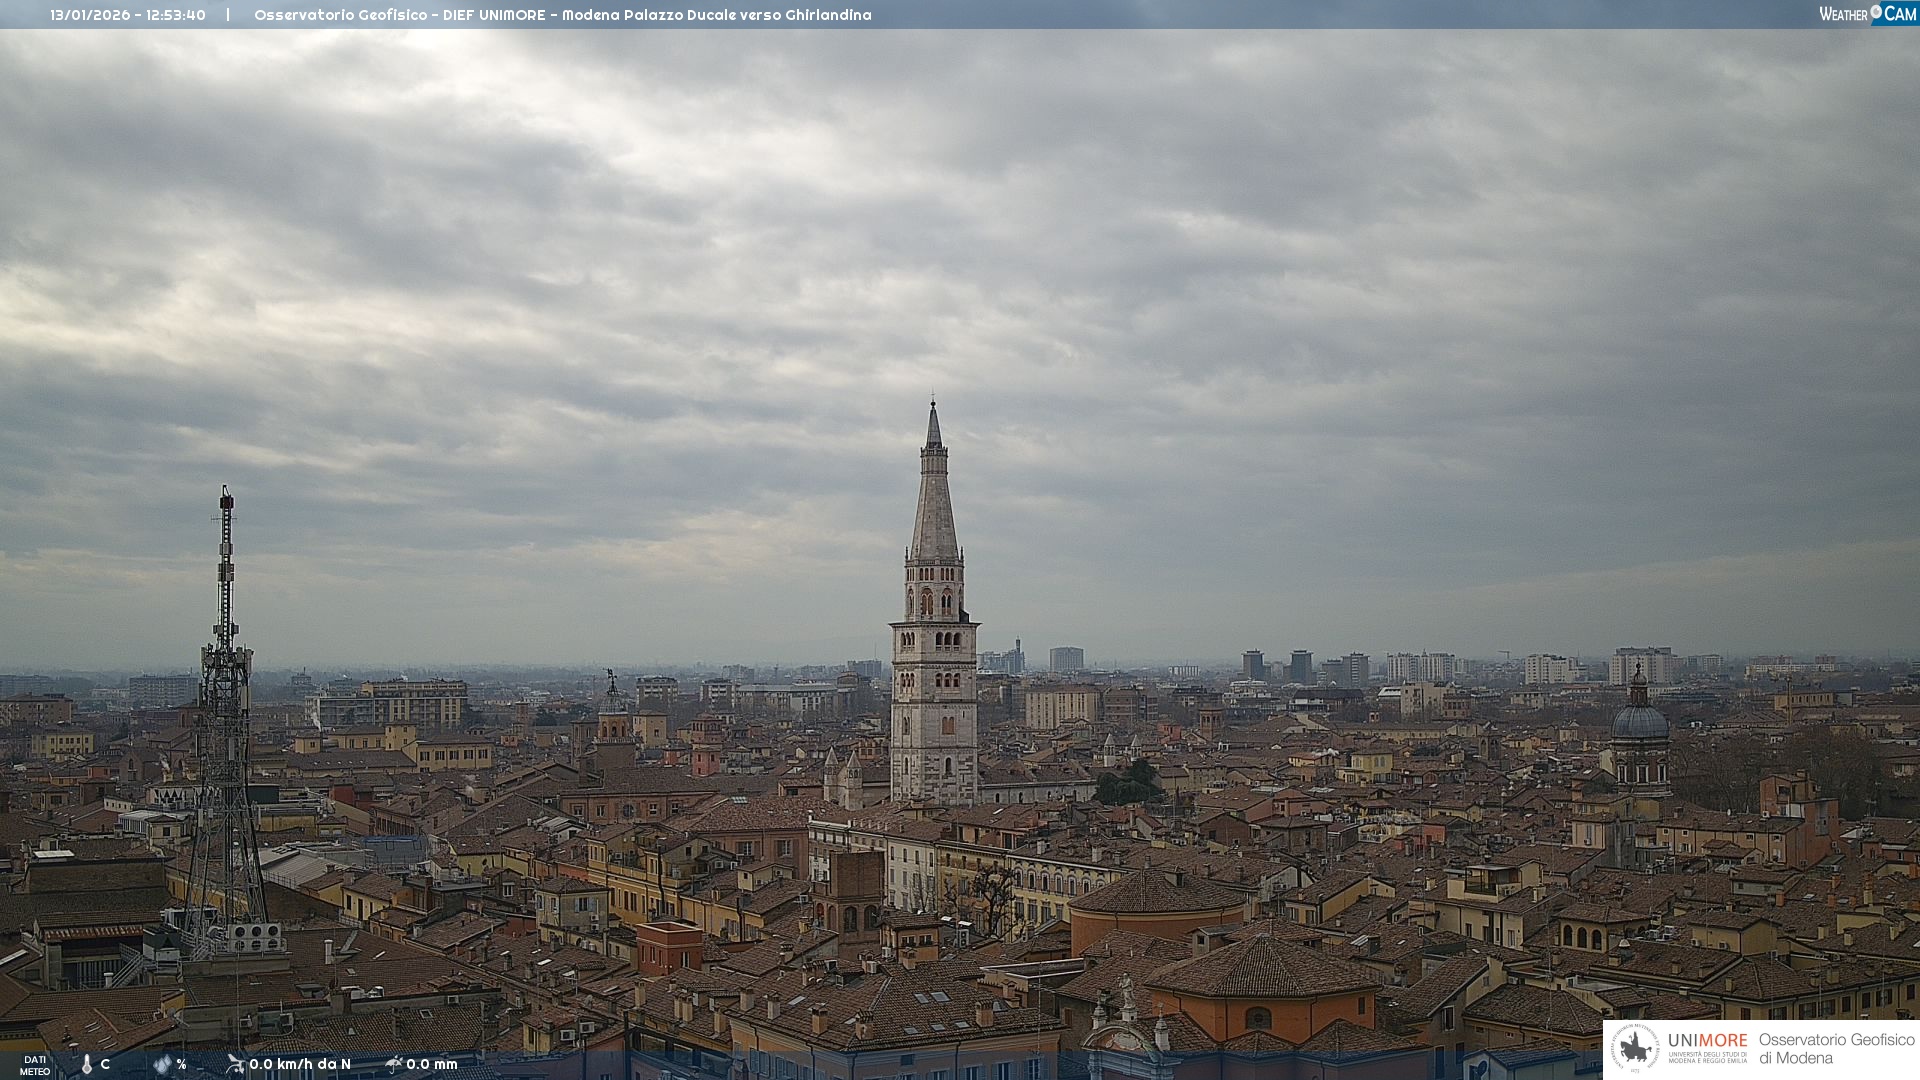Click the date and time stamp
This screenshot has height=1080, width=1920.
[128, 15]
